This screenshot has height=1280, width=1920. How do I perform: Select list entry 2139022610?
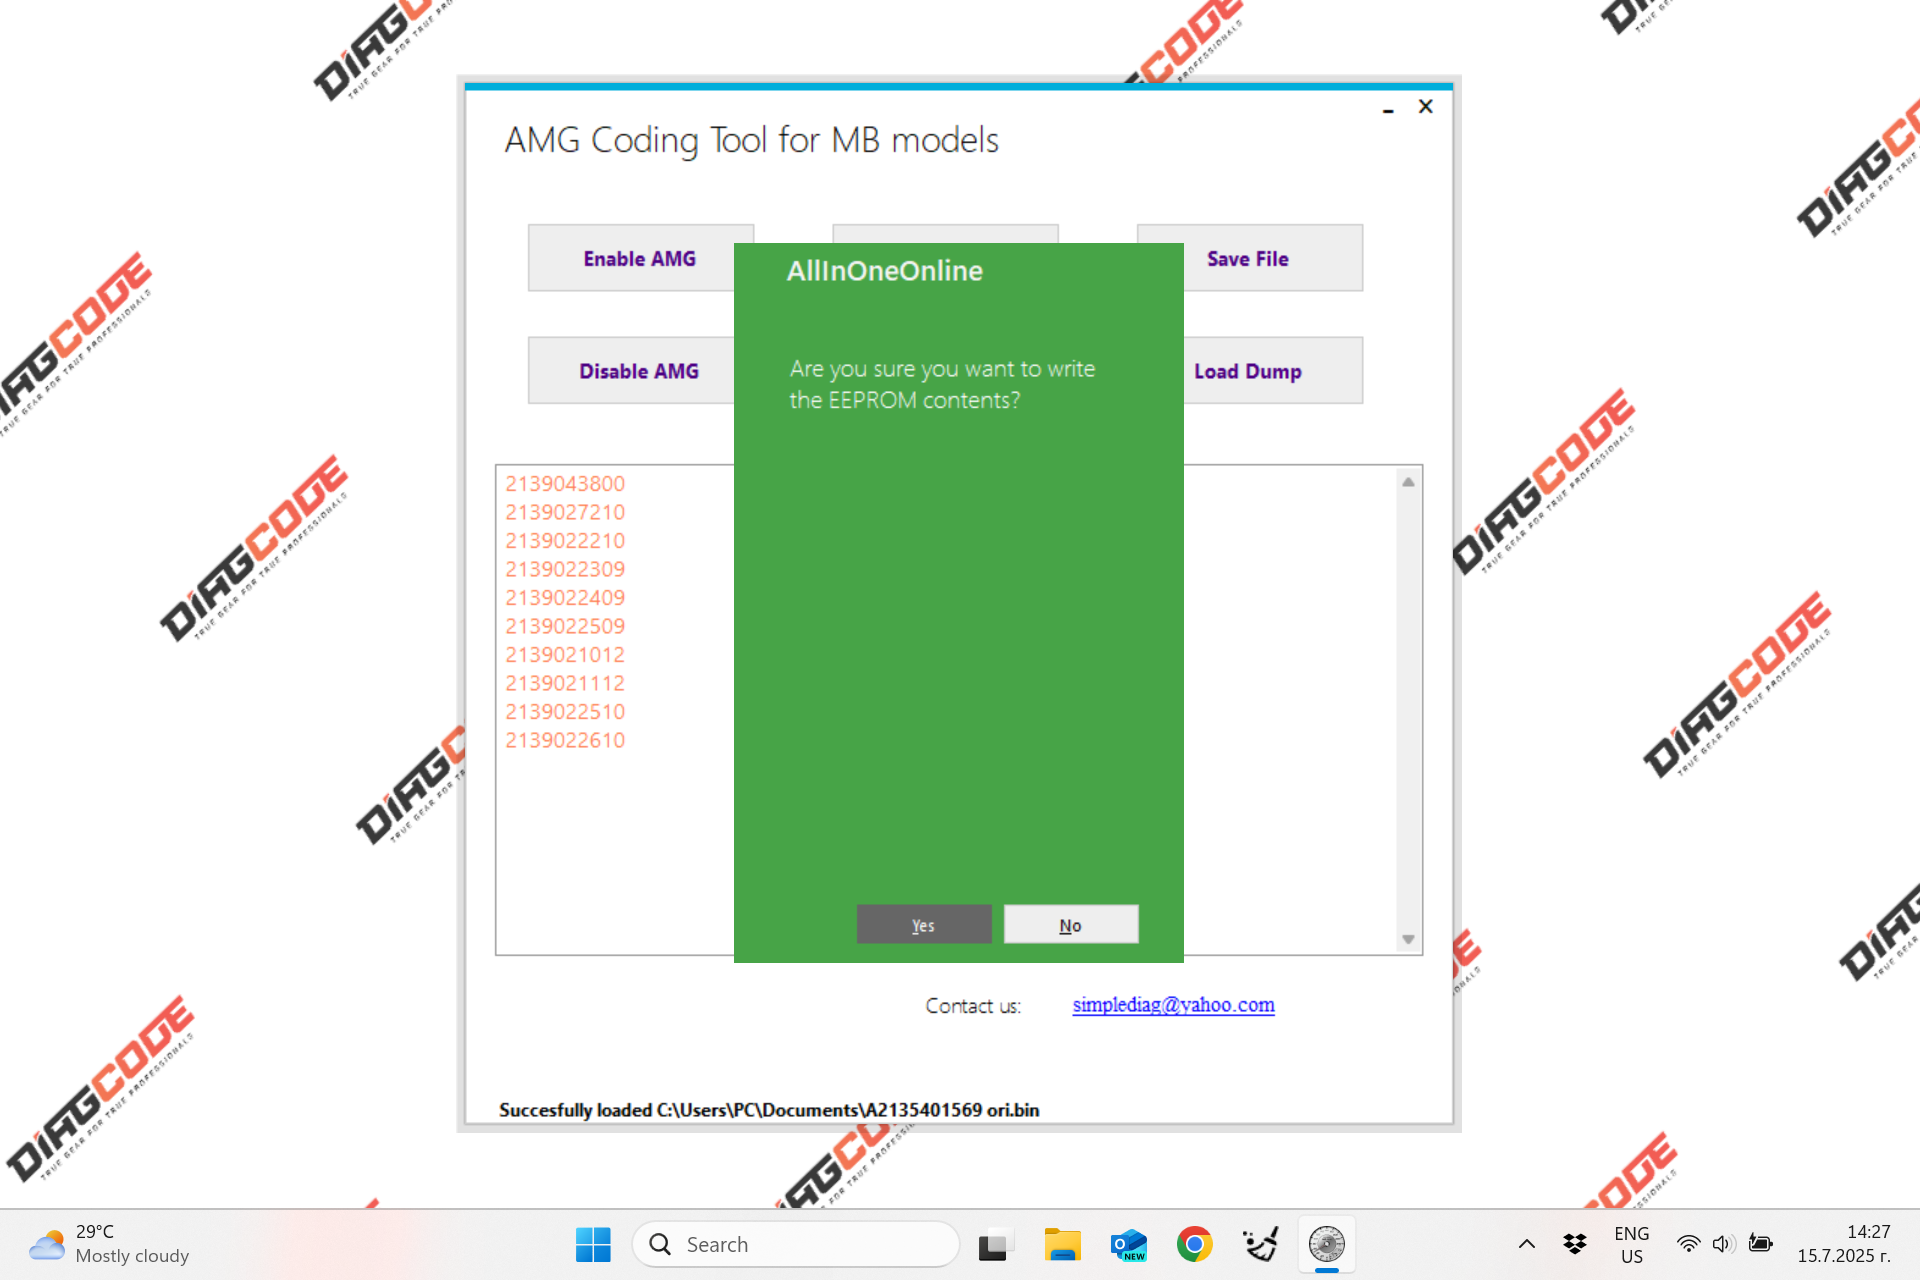565,740
